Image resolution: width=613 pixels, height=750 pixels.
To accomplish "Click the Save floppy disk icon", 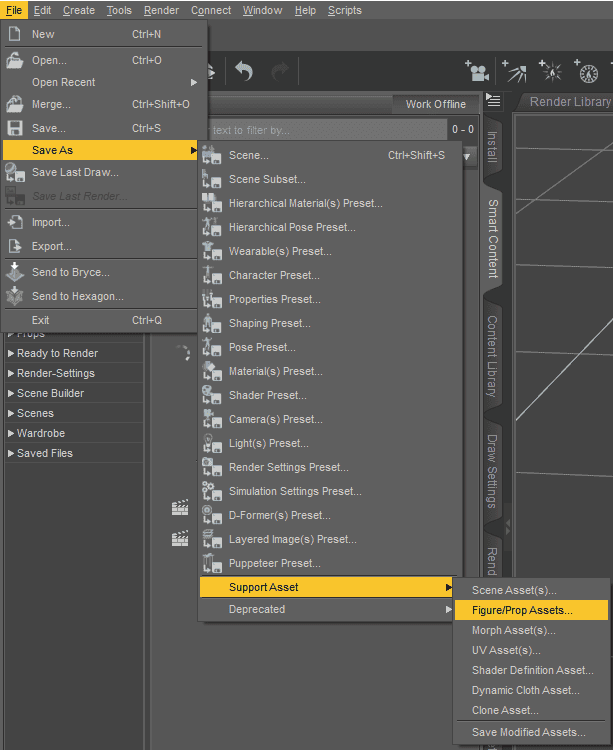I will [14, 128].
